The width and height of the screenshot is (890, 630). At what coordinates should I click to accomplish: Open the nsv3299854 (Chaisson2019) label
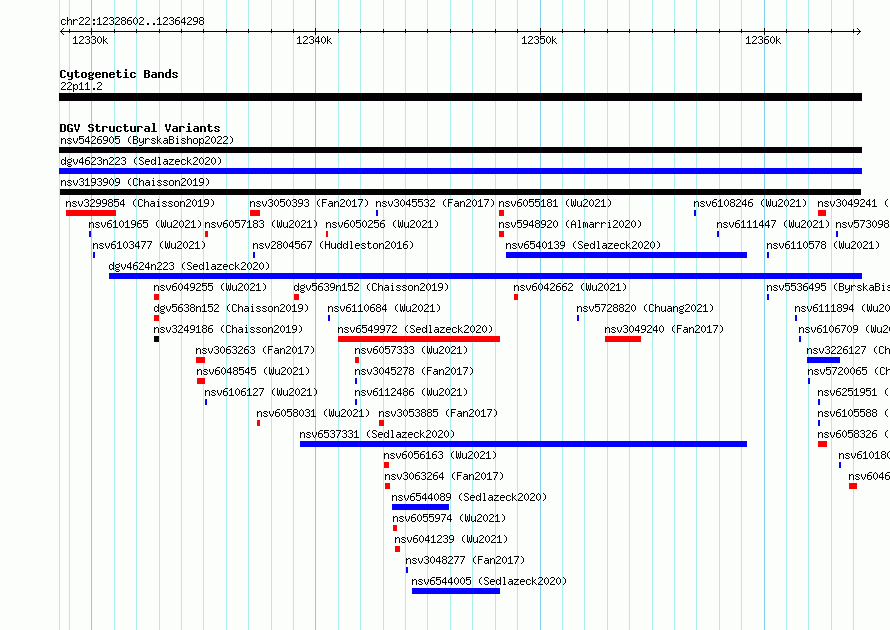coord(140,203)
